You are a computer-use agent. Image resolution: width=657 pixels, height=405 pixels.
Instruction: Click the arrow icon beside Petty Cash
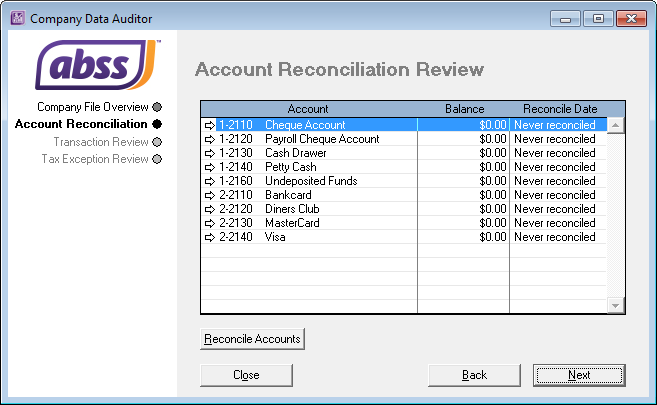(x=209, y=167)
